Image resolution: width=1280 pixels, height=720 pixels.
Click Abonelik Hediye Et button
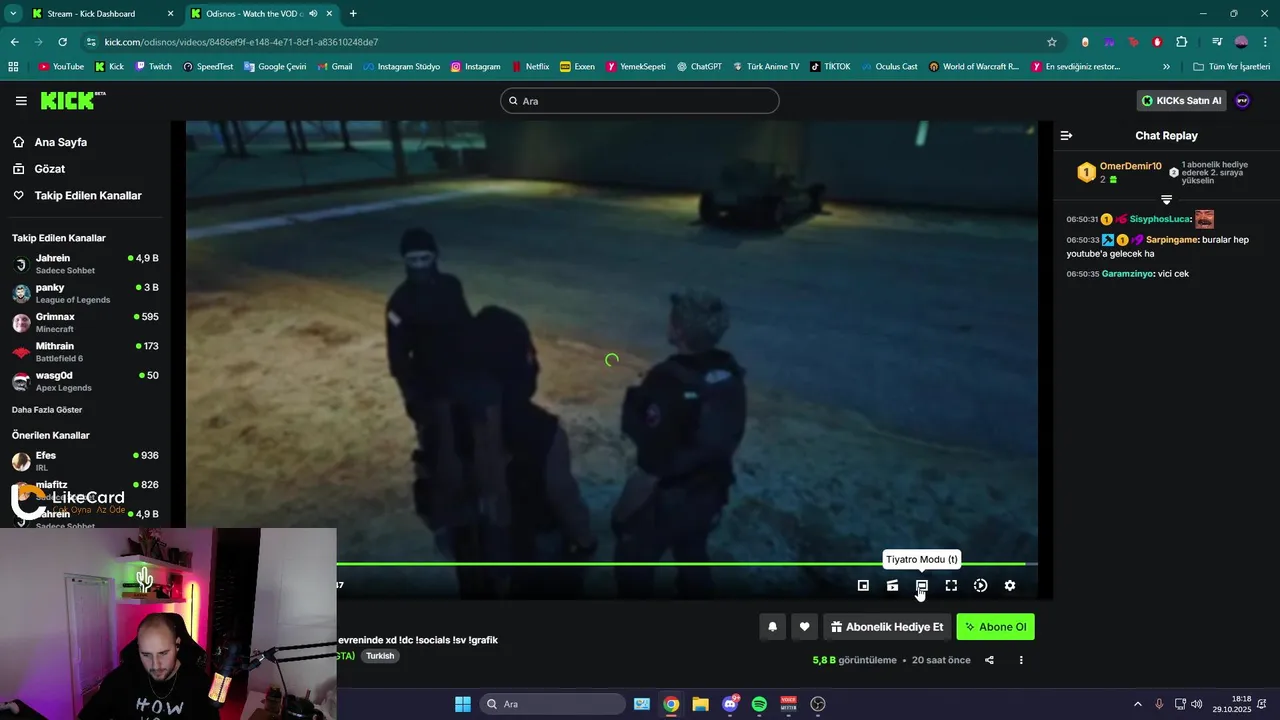[887, 627]
